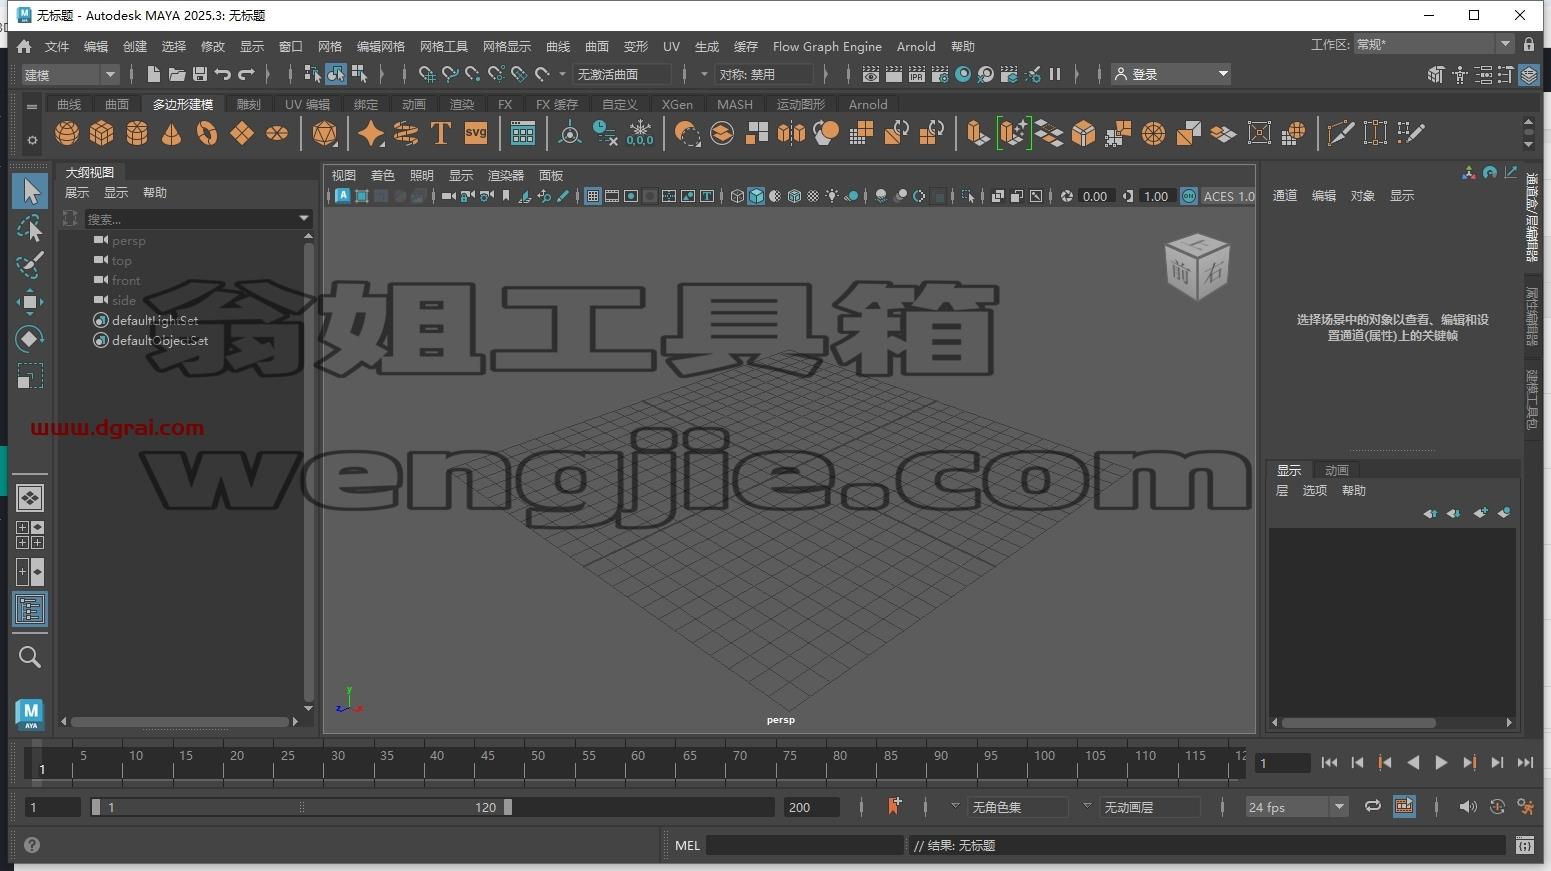Switch to the 雕刻 shelf tab
Viewport: 1551px width, 871px height.
pyautogui.click(x=248, y=104)
